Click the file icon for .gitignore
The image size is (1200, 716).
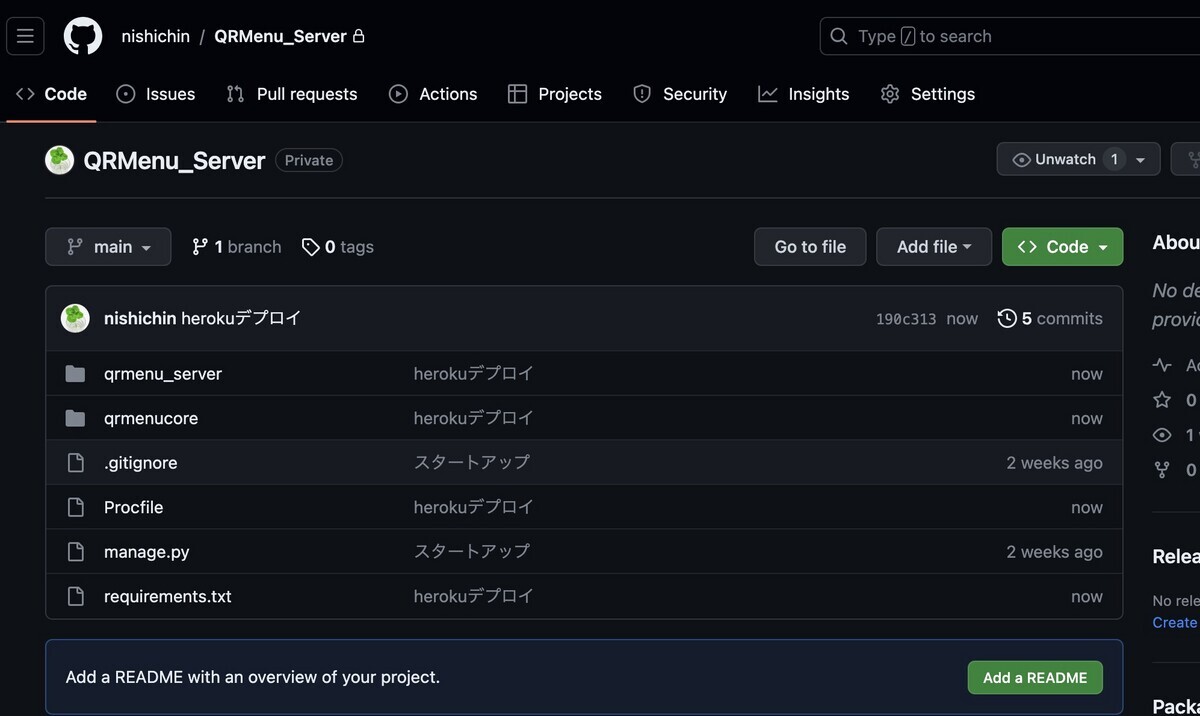pyautogui.click(x=75, y=463)
